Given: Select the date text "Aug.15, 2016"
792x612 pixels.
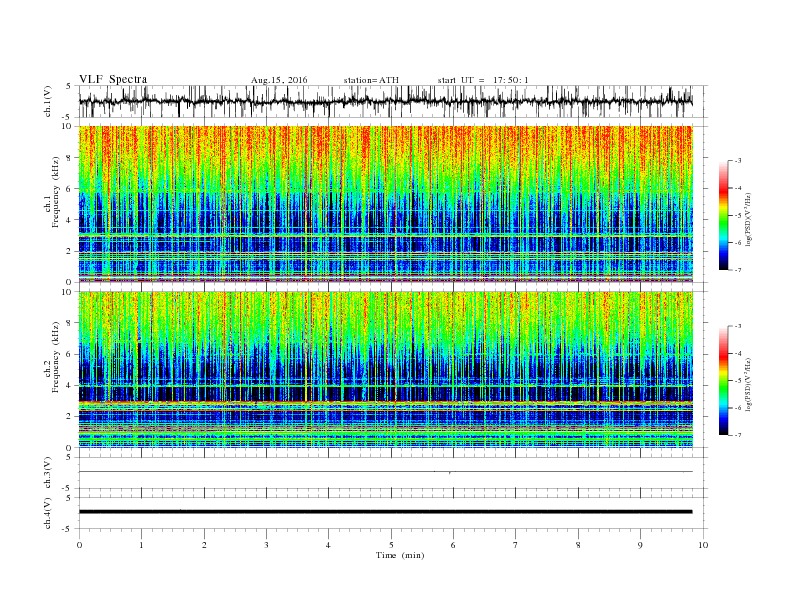Looking at the screenshot, I should 279,80.
